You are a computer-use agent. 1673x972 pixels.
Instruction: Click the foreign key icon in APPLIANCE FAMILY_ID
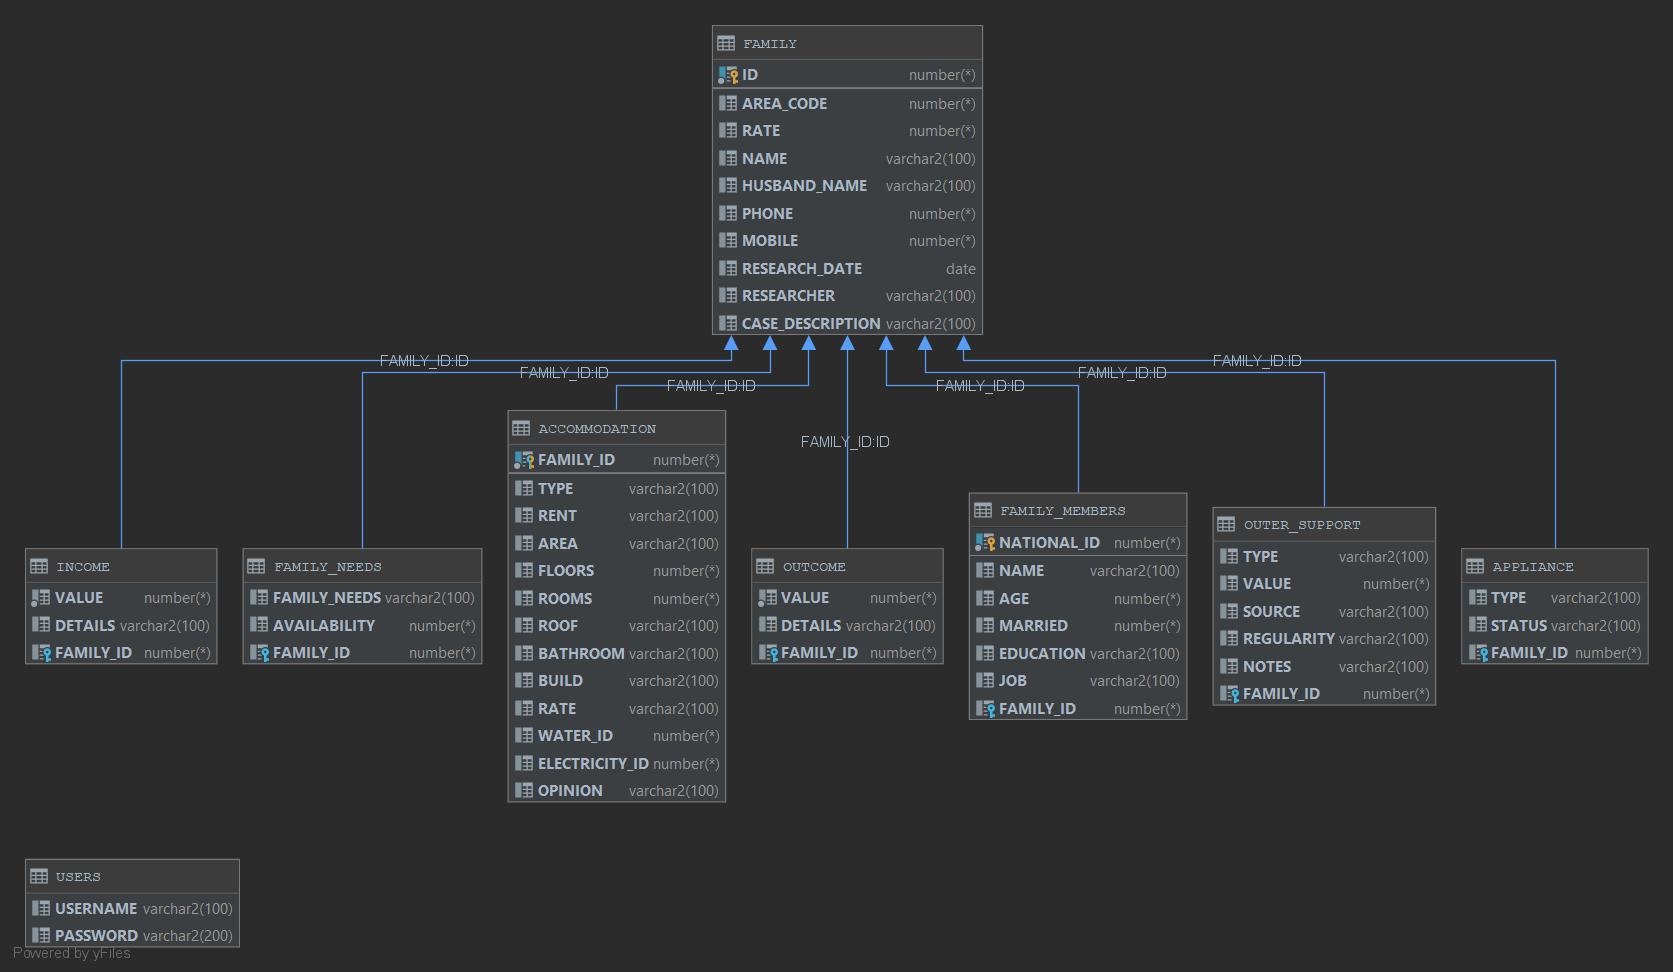pyautogui.click(x=1477, y=653)
